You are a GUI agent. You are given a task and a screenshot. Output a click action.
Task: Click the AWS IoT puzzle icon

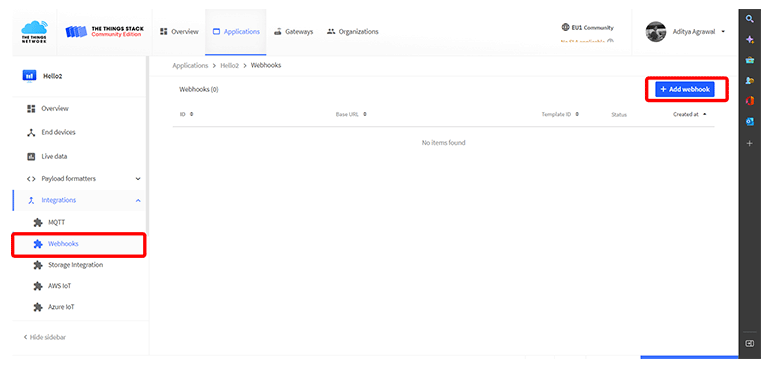tap(38, 286)
